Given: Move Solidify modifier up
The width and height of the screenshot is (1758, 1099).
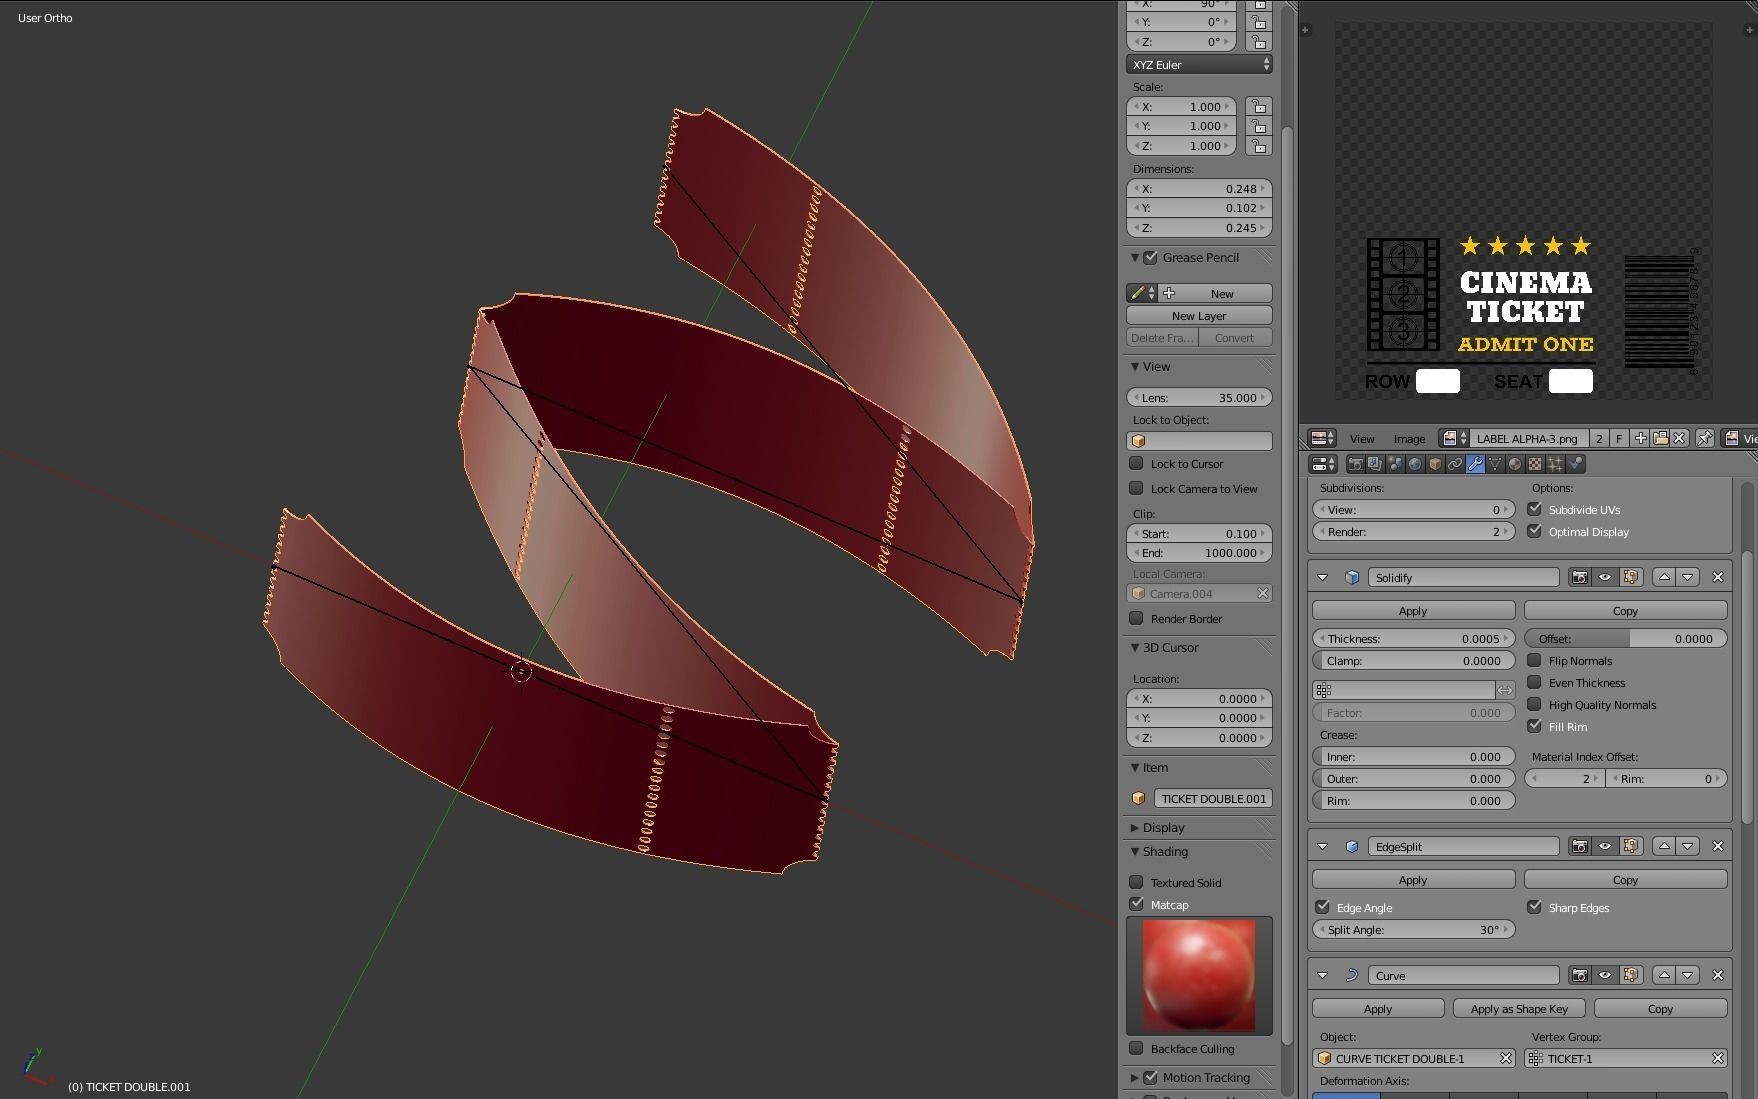Looking at the screenshot, I should (1664, 577).
